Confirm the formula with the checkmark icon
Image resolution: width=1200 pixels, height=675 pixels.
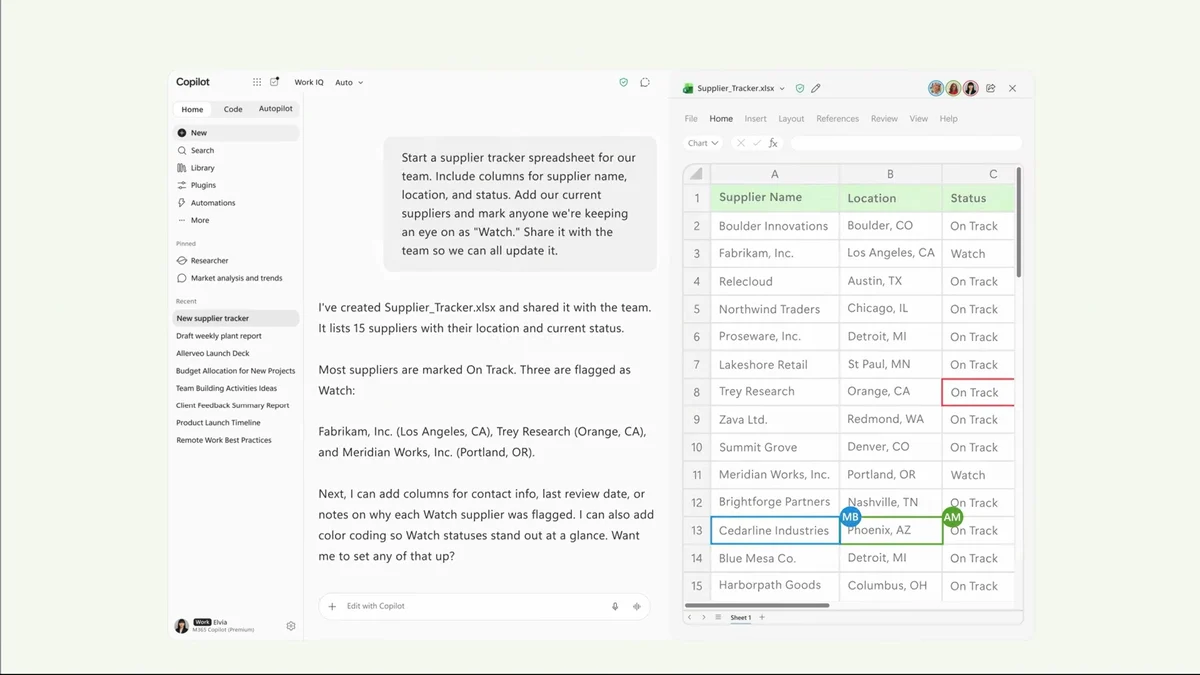pos(757,143)
